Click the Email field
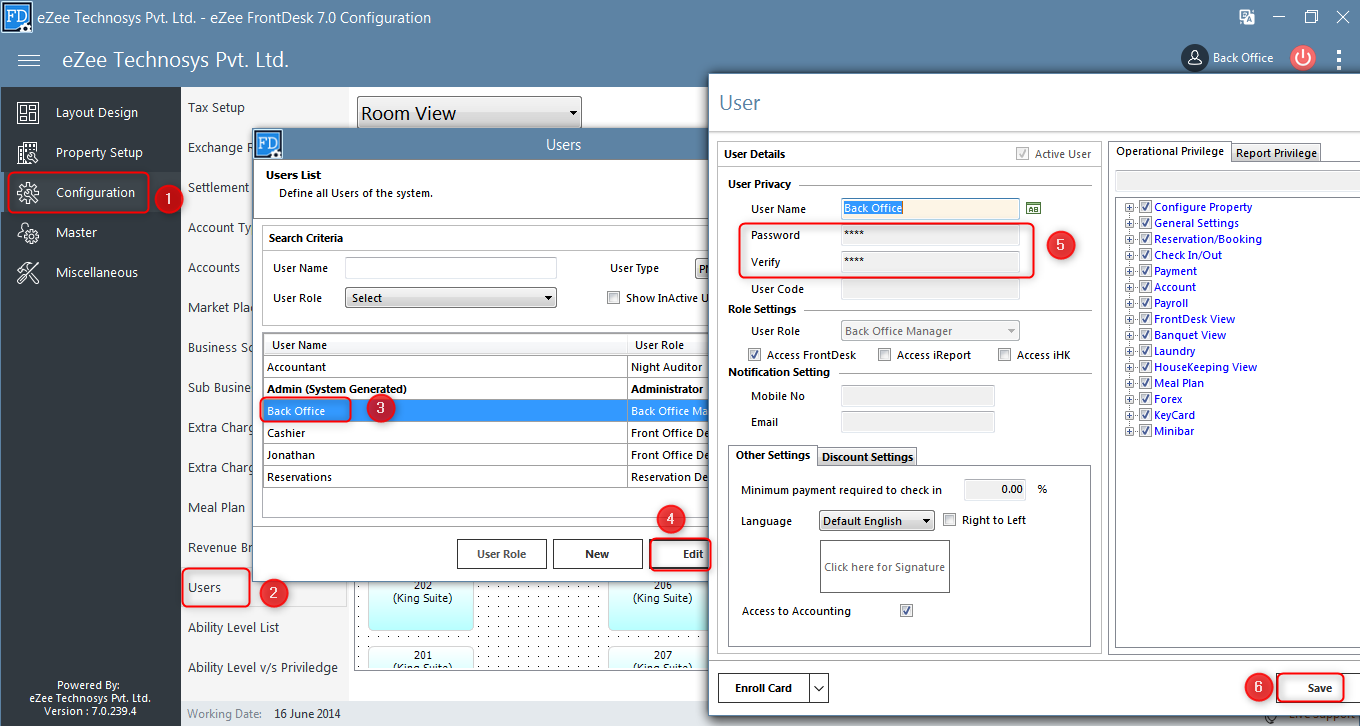 point(918,422)
